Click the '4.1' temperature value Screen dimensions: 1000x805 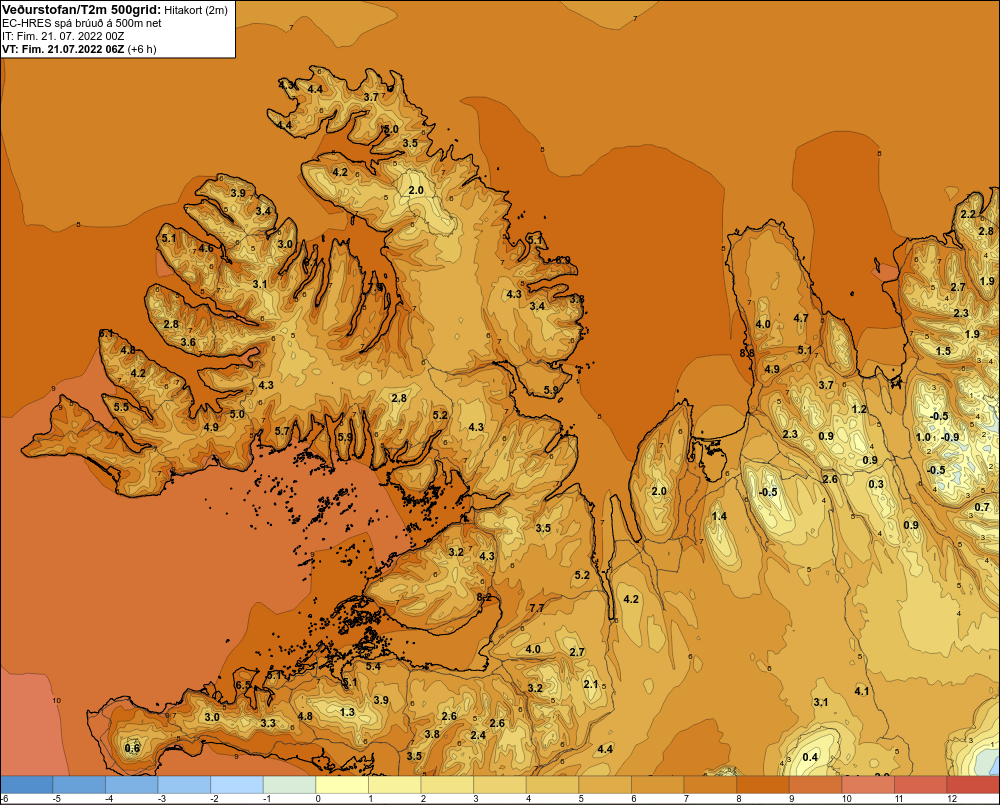[862, 691]
